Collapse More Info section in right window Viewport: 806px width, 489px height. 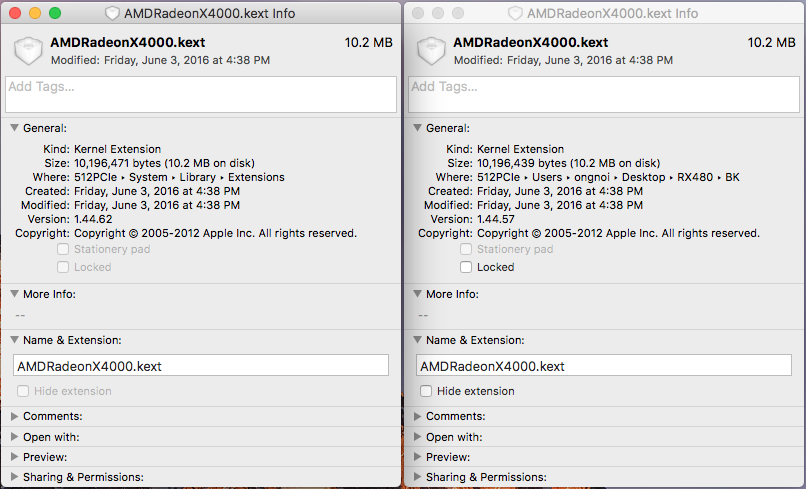coord(417,294)
